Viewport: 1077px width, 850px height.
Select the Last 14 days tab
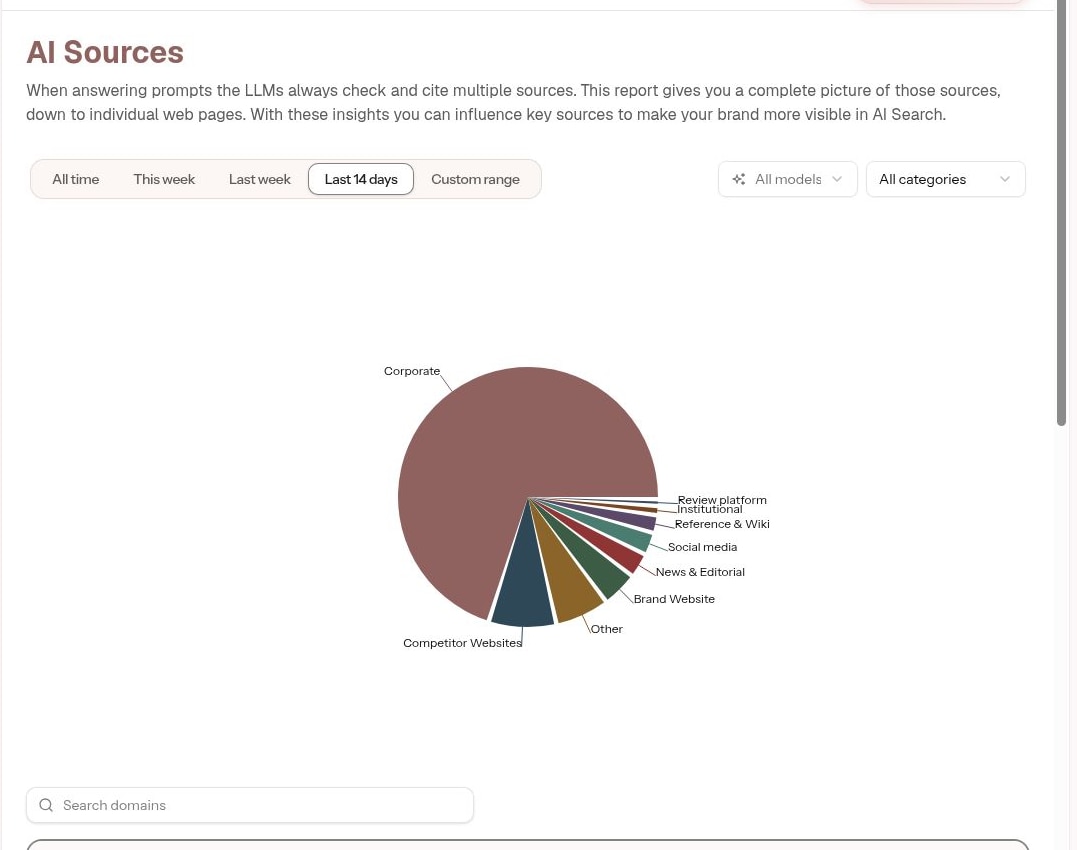[x=361, y=179]
